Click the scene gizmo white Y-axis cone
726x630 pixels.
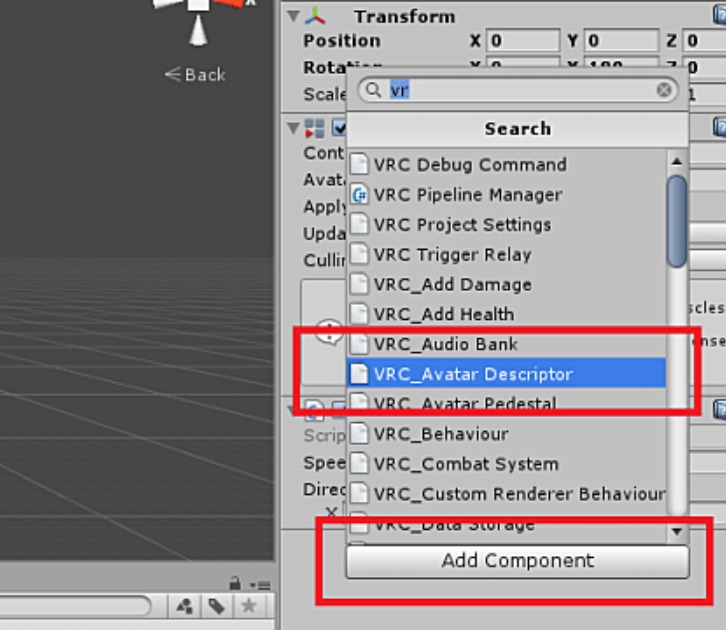coord(198,31)
